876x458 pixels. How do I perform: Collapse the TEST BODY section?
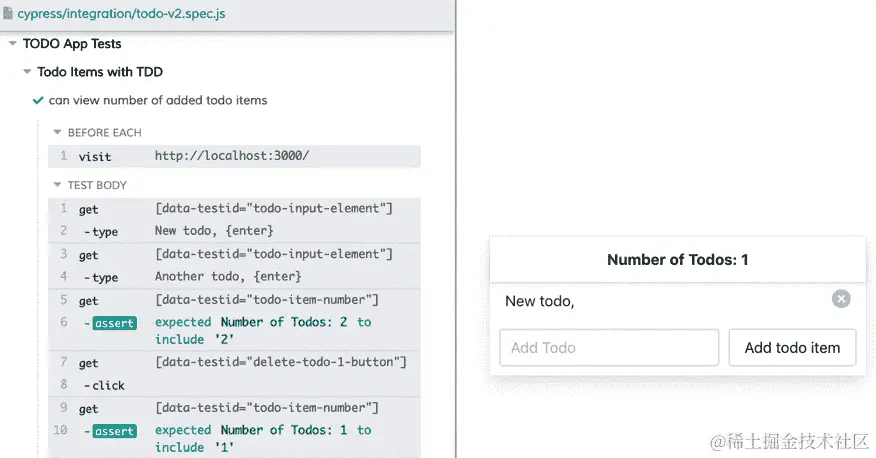(57, 185)
